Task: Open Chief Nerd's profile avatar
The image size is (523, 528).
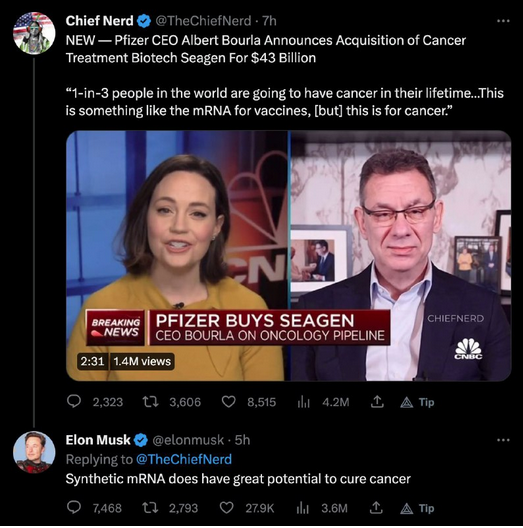Action: point(34,33)
